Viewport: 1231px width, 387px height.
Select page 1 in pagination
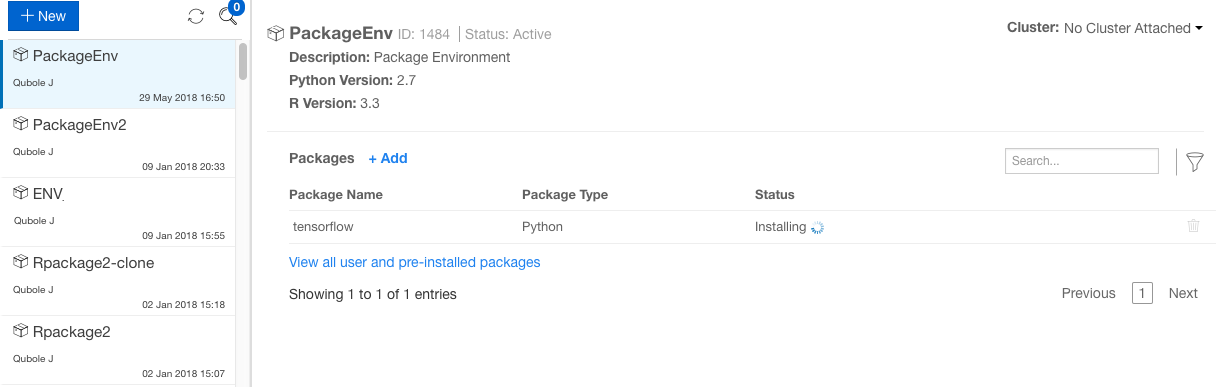click(1143, 293)
